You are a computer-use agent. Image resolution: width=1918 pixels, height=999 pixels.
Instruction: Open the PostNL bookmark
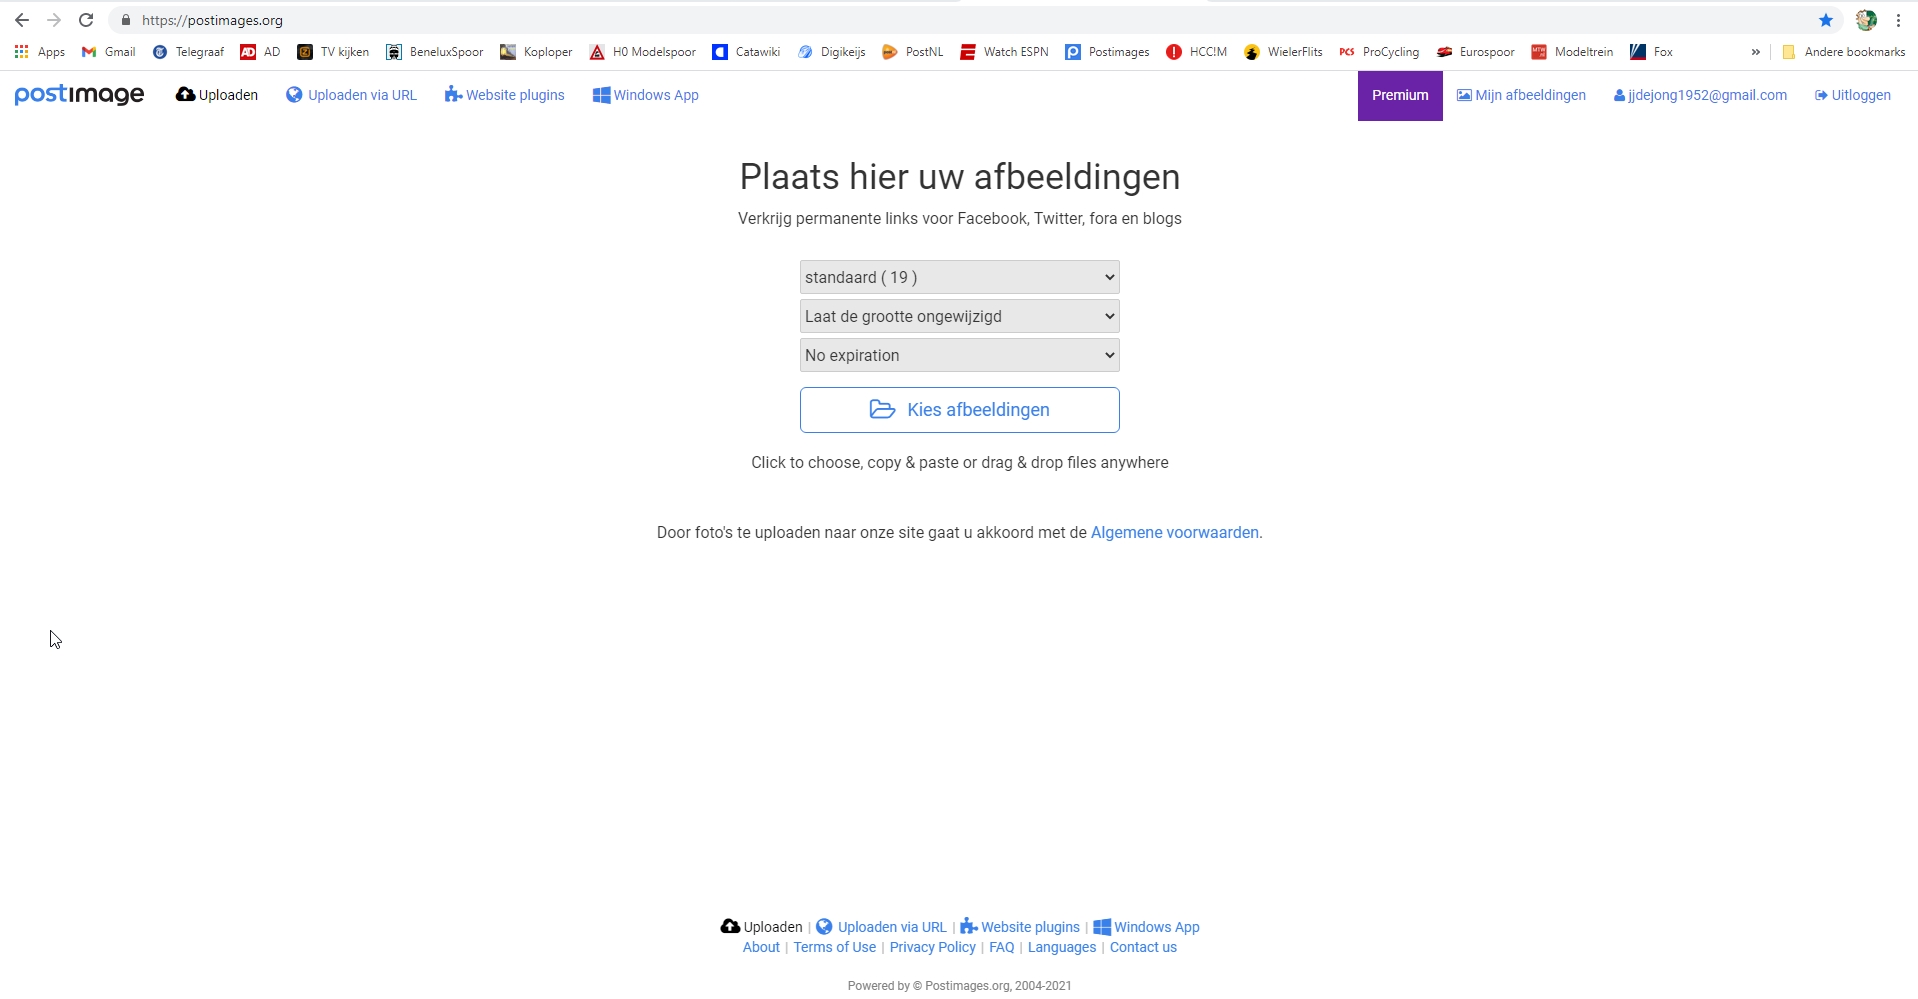pyautogui.click(x=912, y=52)
